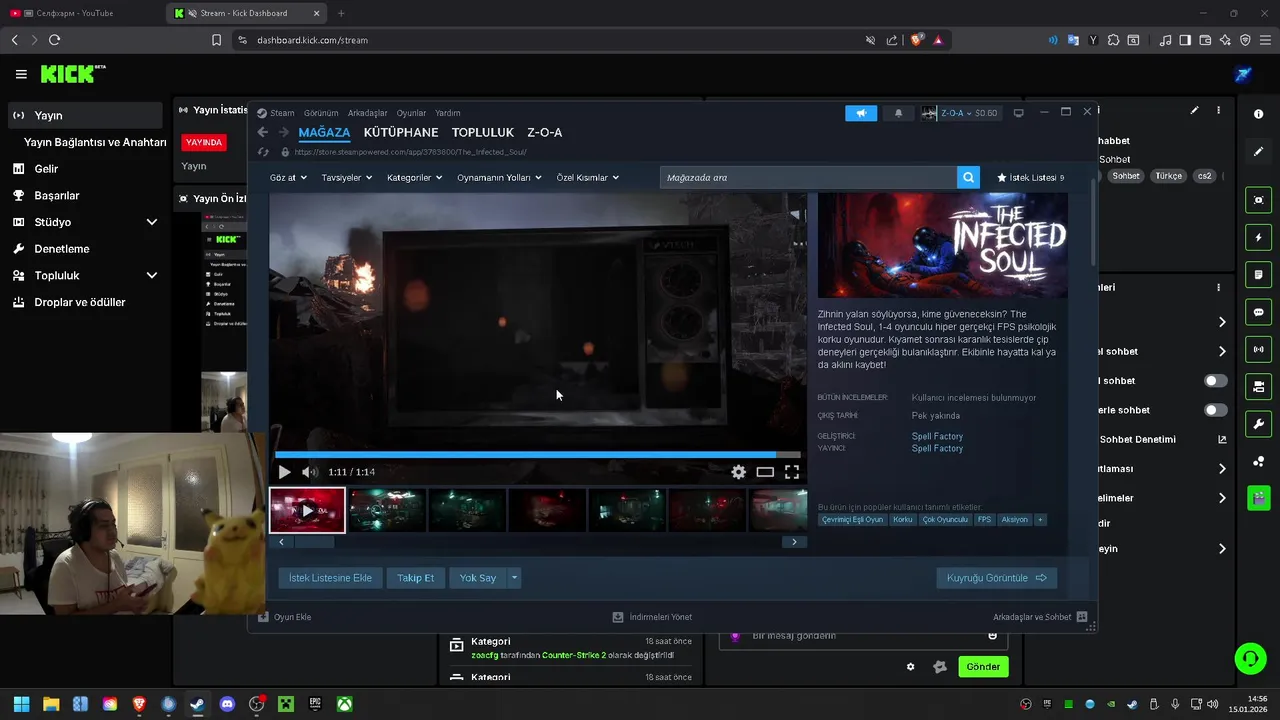This screenshot has width=1280, height=720.
Task: Open Oynamanın Yolları dropdown
Action: [499, 177]
